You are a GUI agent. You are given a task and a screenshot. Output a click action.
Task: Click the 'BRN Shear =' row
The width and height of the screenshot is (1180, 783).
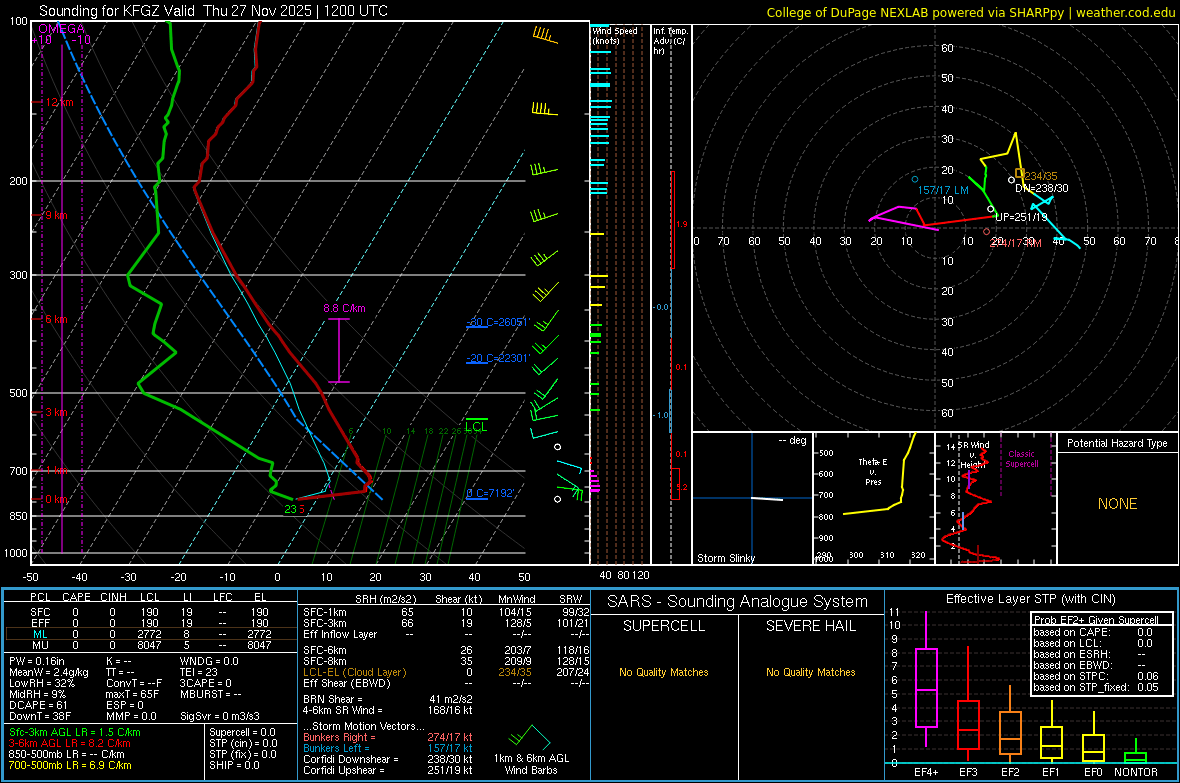(x=388, y=699)
